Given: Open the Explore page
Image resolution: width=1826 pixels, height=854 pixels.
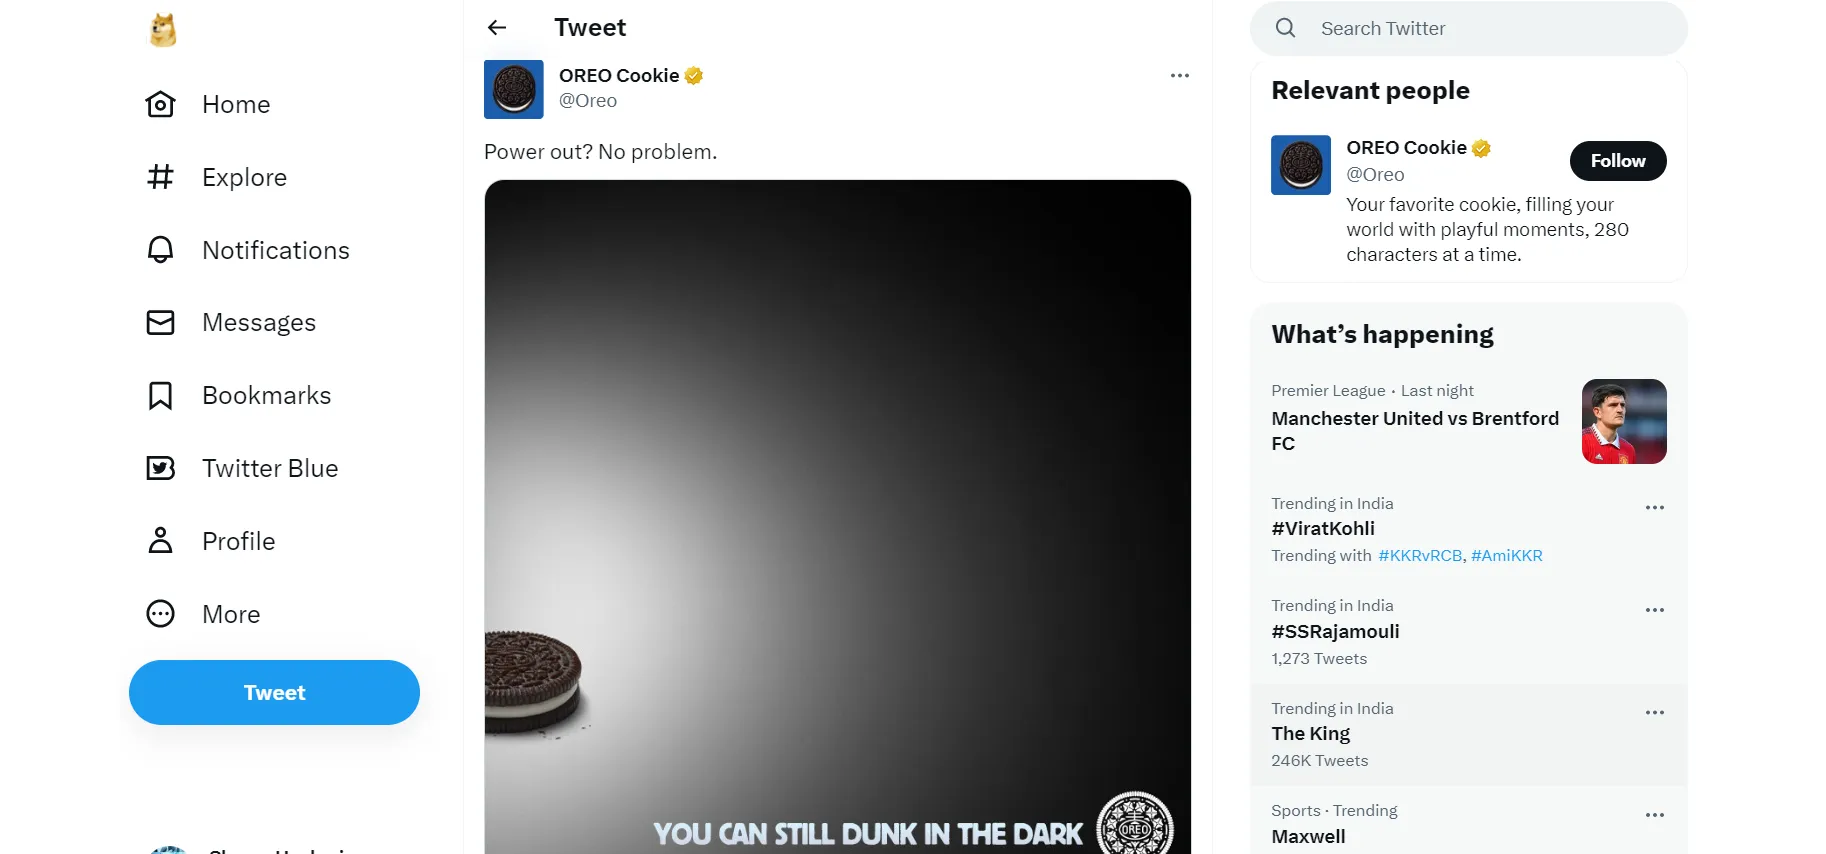Looking at the screenshot, I should (244, 177).
